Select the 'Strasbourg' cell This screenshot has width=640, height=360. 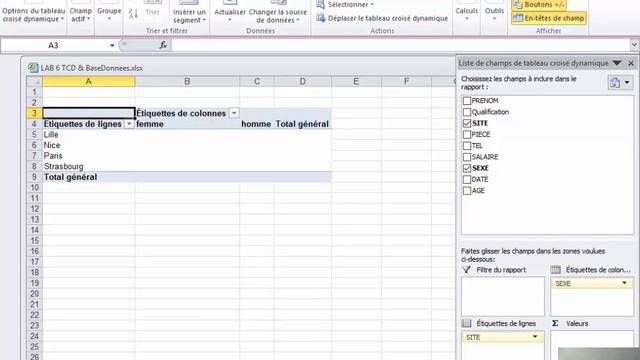pyautogui.click(x=89, y=166)
